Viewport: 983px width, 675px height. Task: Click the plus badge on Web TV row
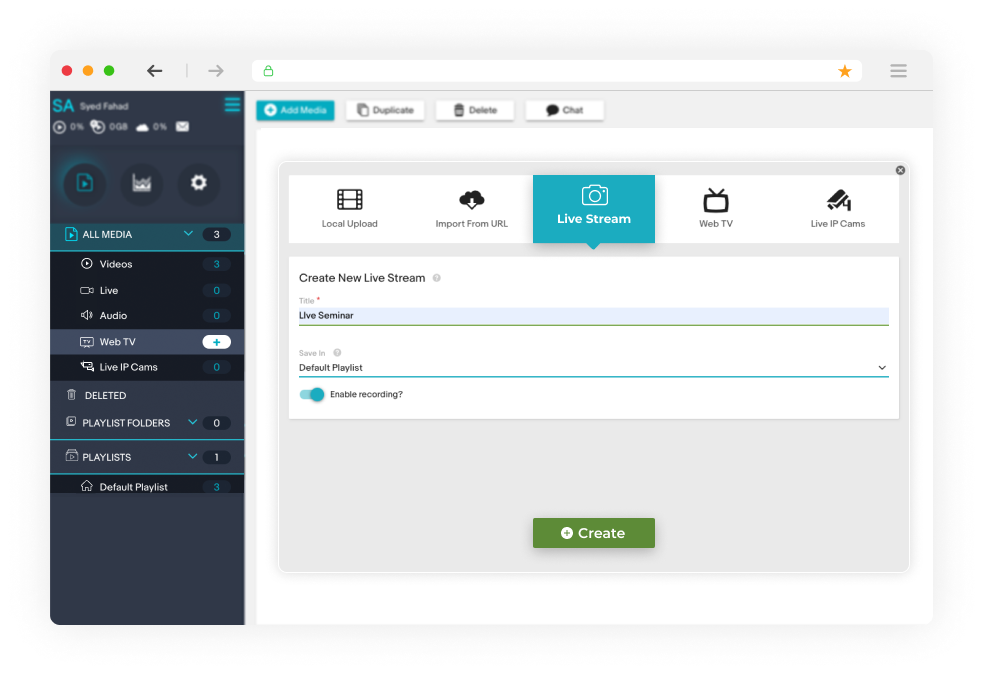pyautogui.click(x=216, y=342)
